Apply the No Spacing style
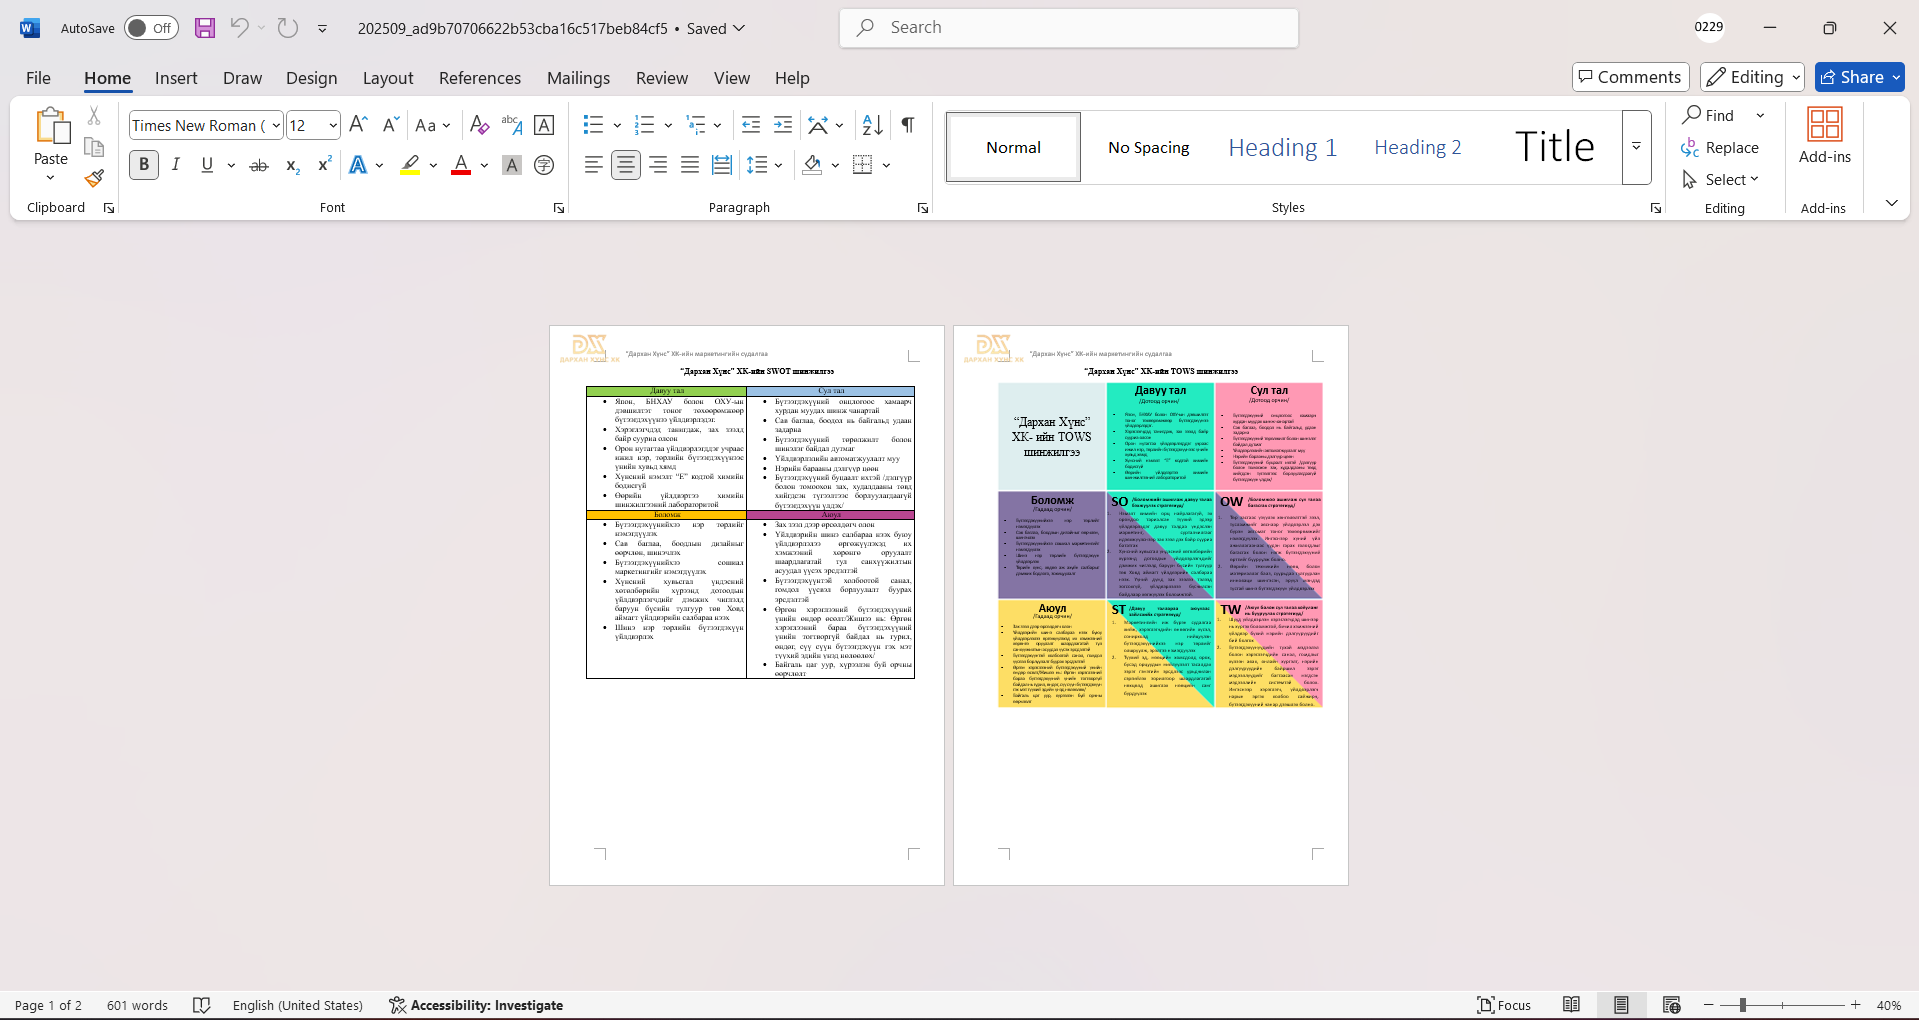The height and width of the screenshot is (1020, 1919). click(x=1148, y=147)
